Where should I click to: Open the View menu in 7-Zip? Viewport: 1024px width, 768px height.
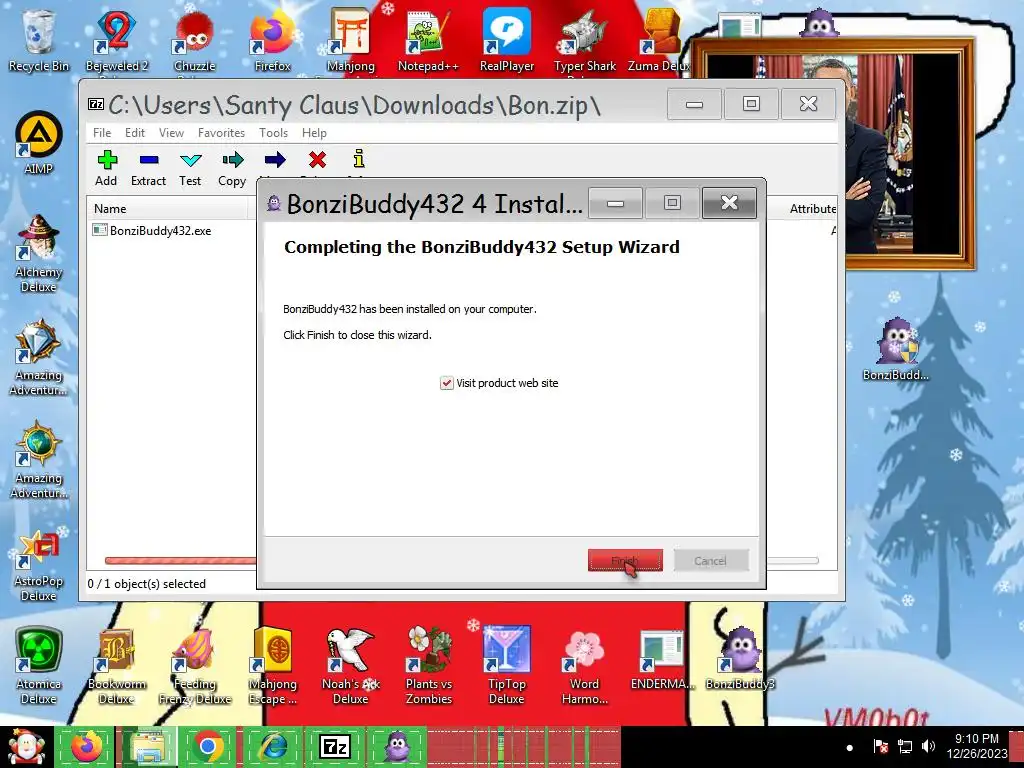pos(171,133)
